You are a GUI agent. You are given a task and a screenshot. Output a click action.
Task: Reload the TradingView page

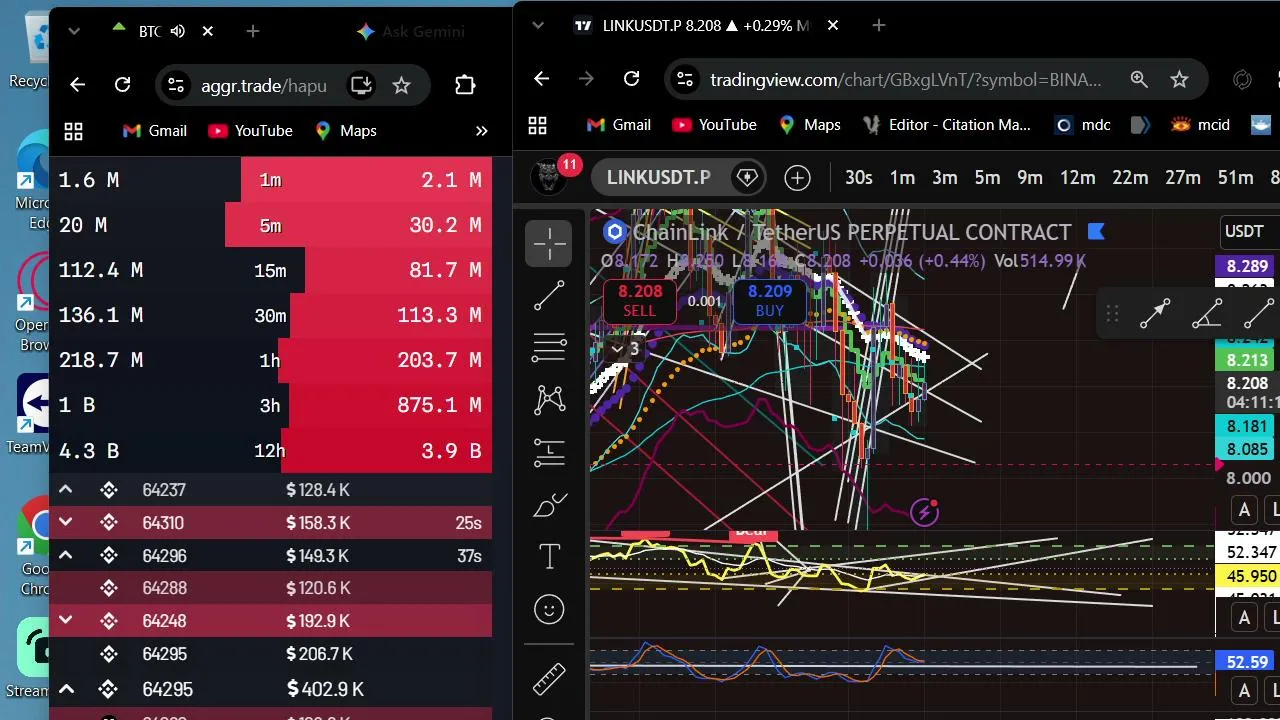point(631,79)
